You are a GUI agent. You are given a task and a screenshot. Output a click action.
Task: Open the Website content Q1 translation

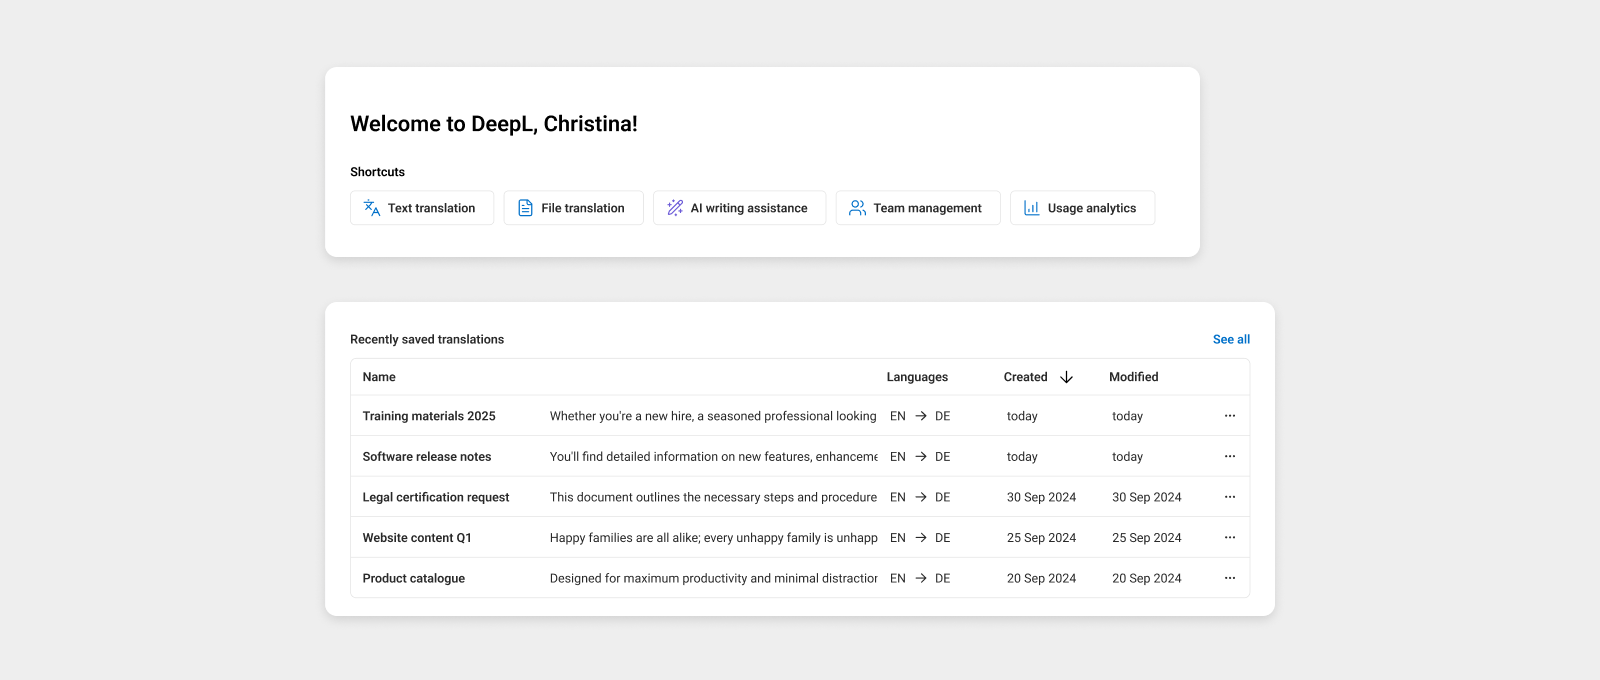pos(417,537)
